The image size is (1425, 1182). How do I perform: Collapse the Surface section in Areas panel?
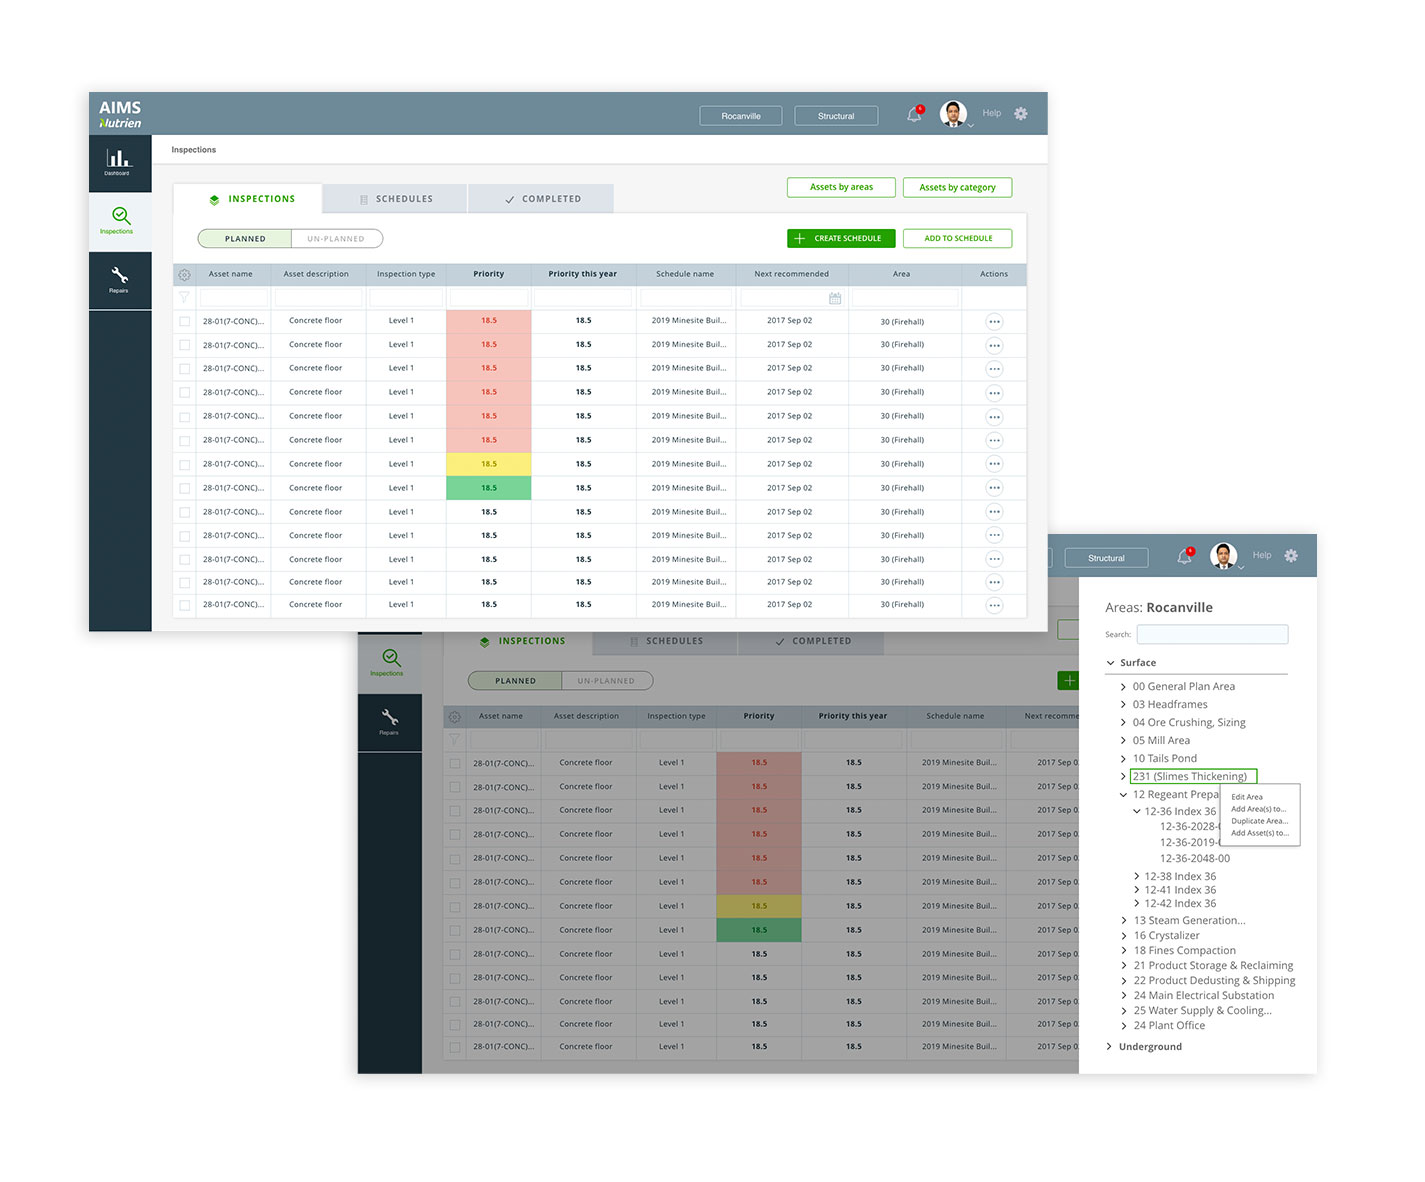click(x=1111, y=663)
